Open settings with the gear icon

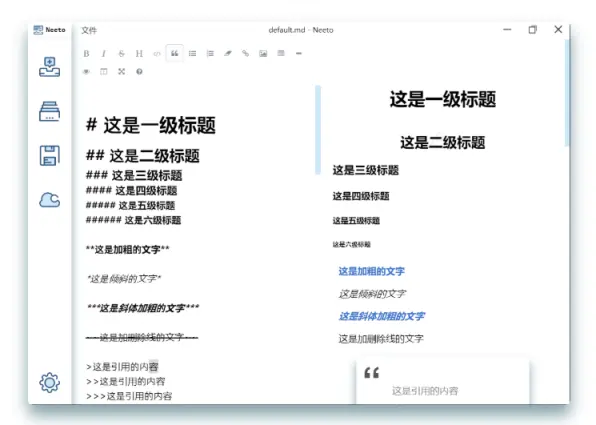(x=49, y=382)
